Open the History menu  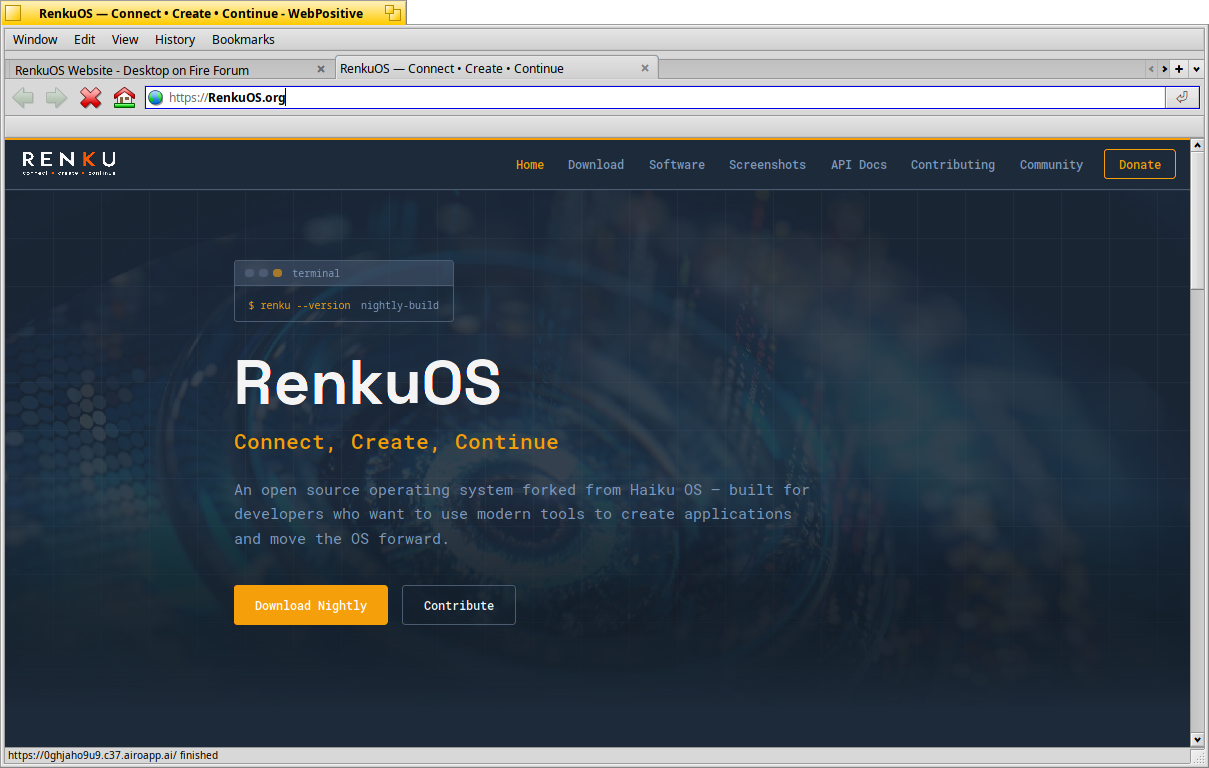point(175,40)
